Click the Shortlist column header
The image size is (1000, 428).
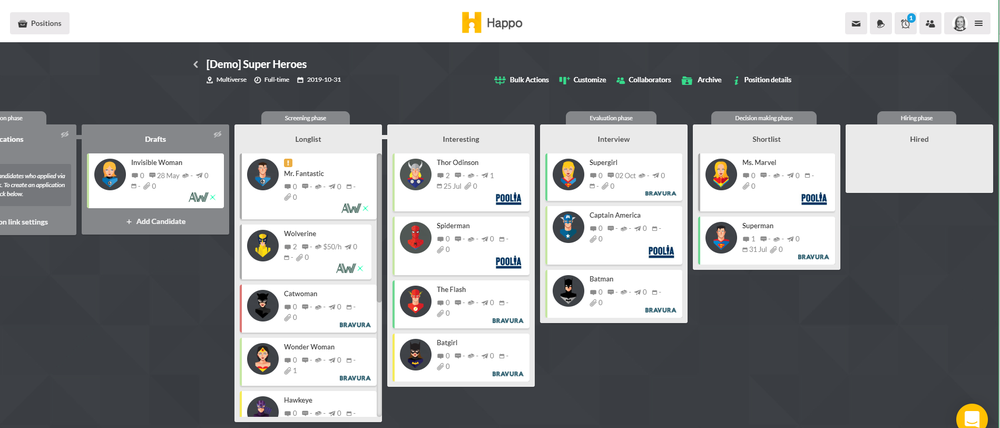pyautogui.click(x=767, y=139)
